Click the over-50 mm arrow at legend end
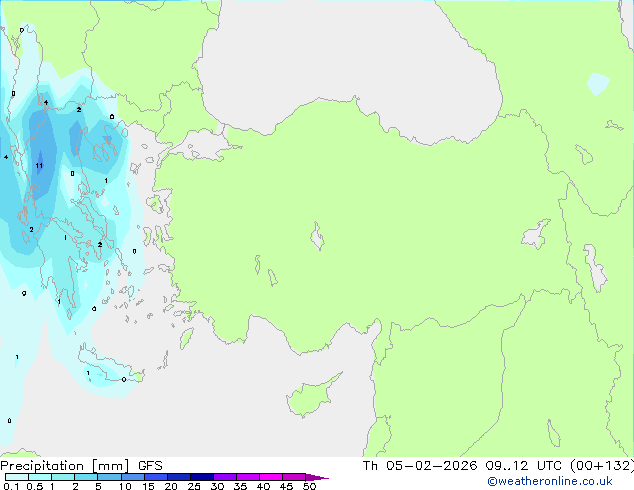The height and width of the screenshot is (490, 634). point(317,477)
